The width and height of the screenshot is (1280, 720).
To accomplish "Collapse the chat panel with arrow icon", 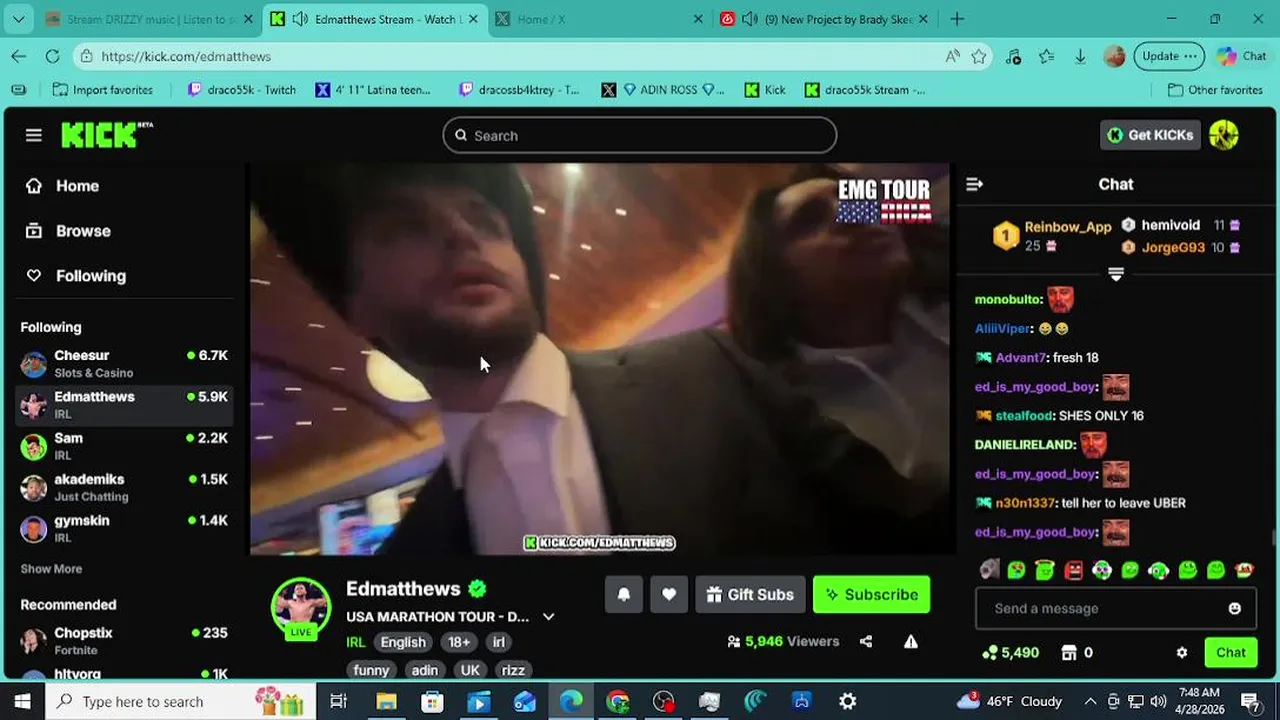I will [x=975, y=184].
